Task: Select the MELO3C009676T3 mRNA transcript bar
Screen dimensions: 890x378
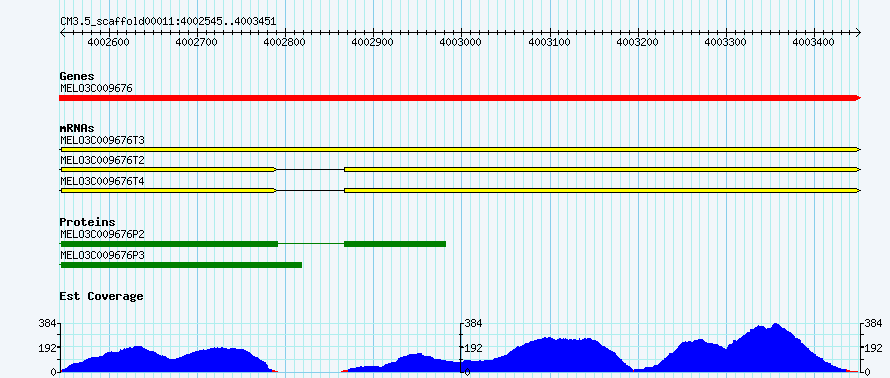Action: (460, 149)
